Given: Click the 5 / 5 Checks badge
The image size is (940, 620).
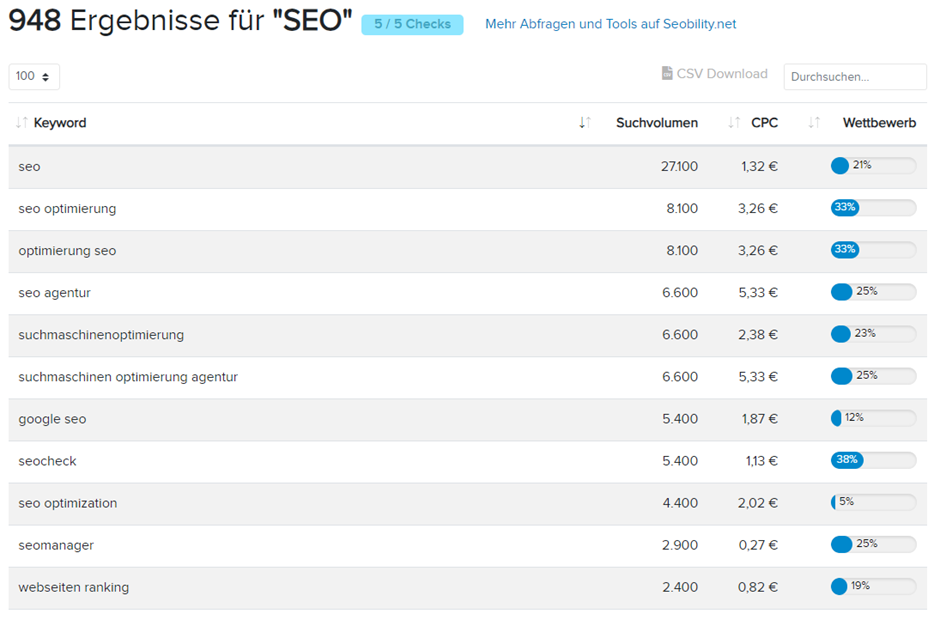Looking at the screenshot, I should pos(412,24).
